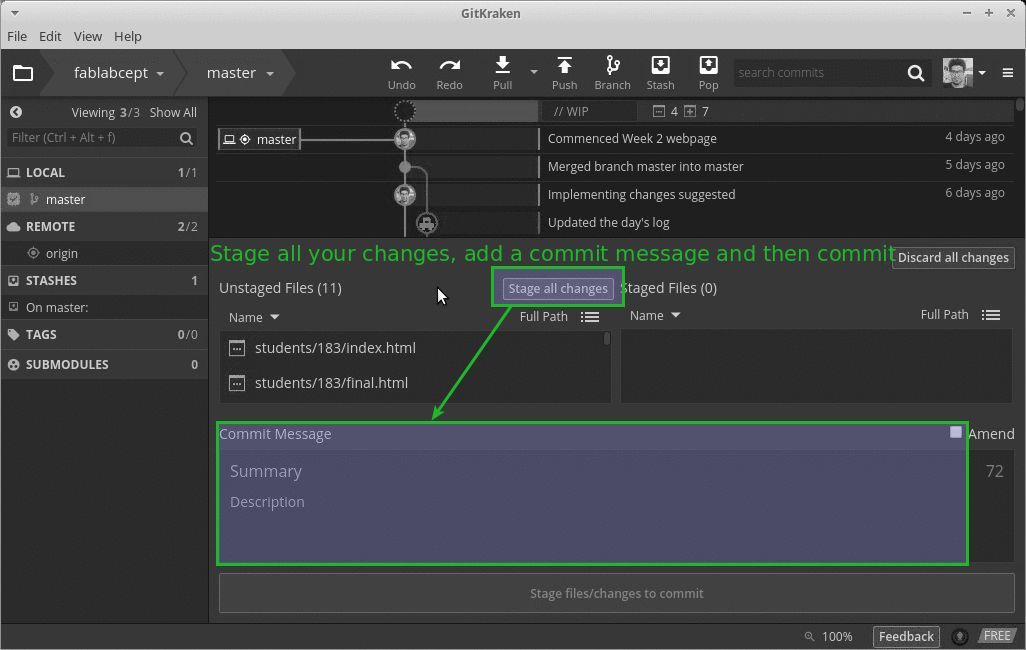The height and width of the screenshot is (650, 1026).
Task: Click the Feedback button
Action: coord(906,636)
